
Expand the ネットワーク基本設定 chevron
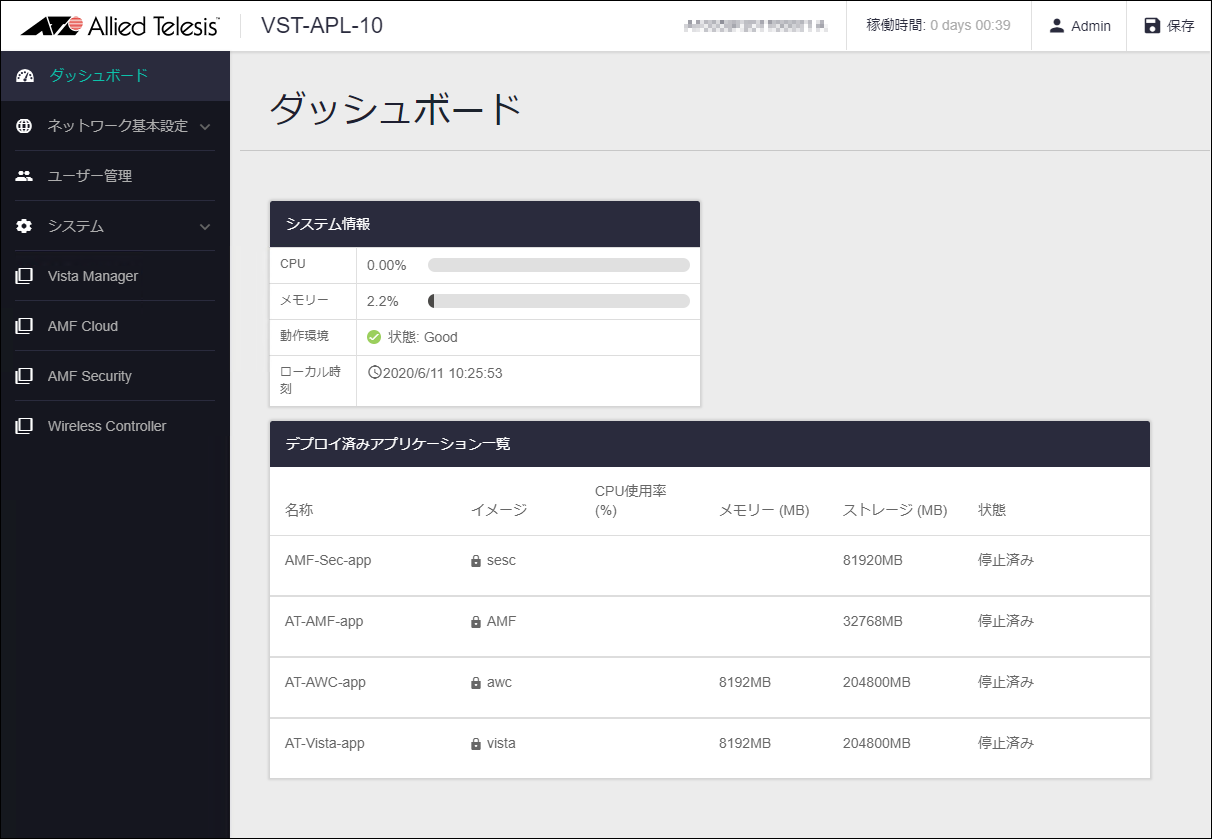(x=205, y=127)
